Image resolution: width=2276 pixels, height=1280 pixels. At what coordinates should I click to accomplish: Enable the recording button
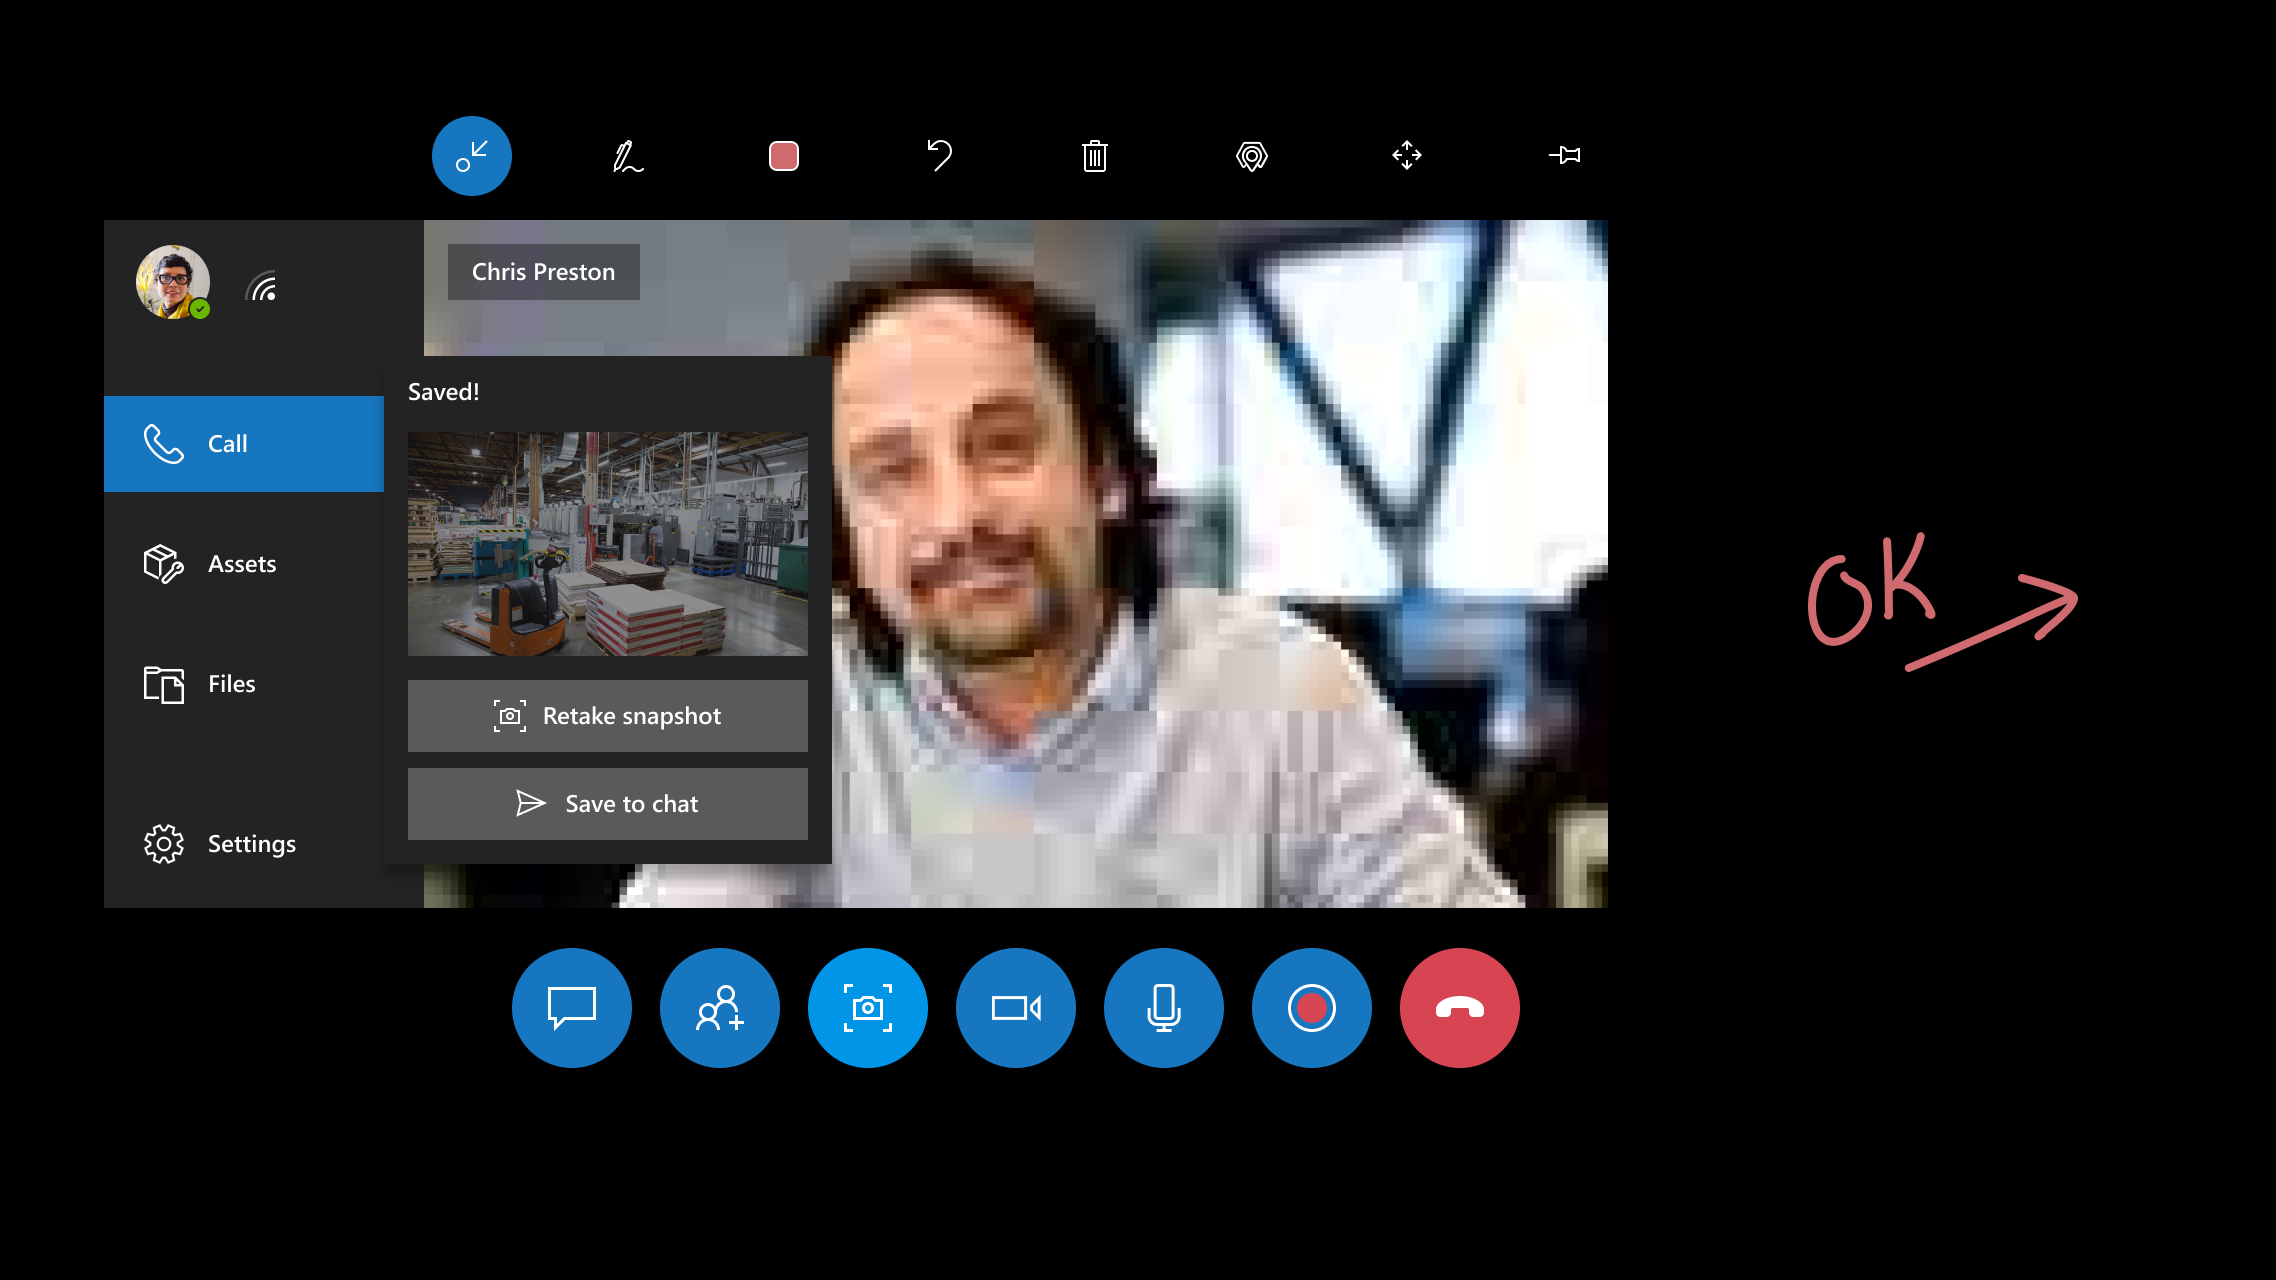(x=1312, y=1006)
